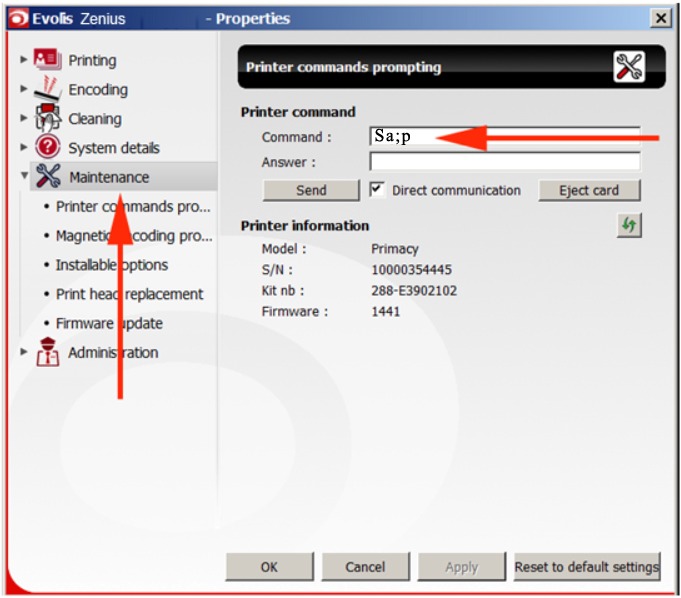Click Reset to default settings button
This screenshot has height=598, width=681.
click(x=586, y=567)
